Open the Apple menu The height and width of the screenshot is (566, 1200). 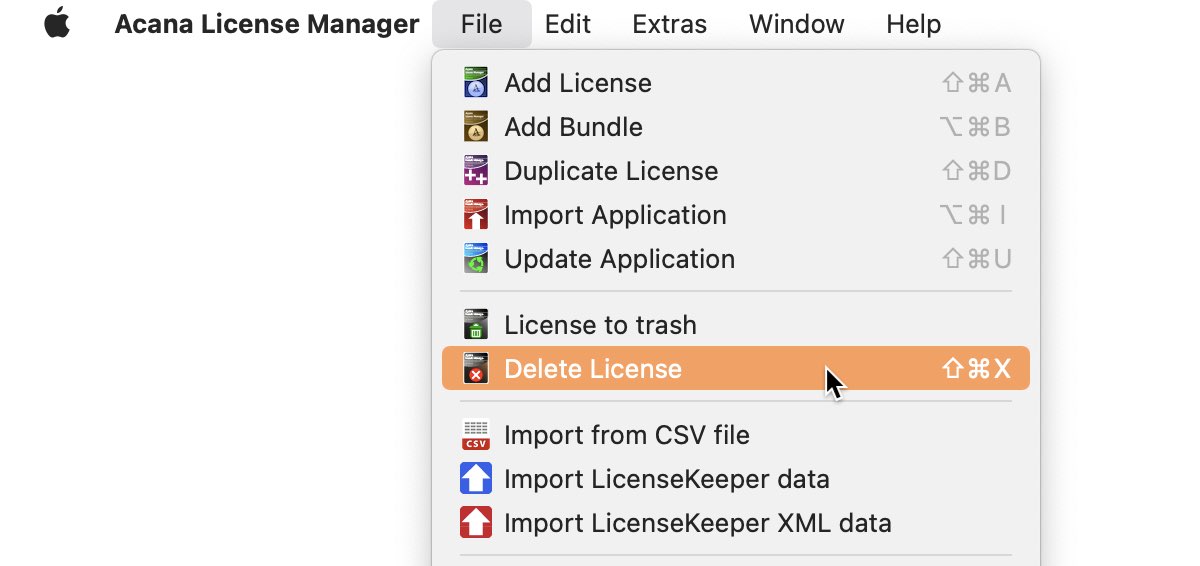tap(57, 24)
